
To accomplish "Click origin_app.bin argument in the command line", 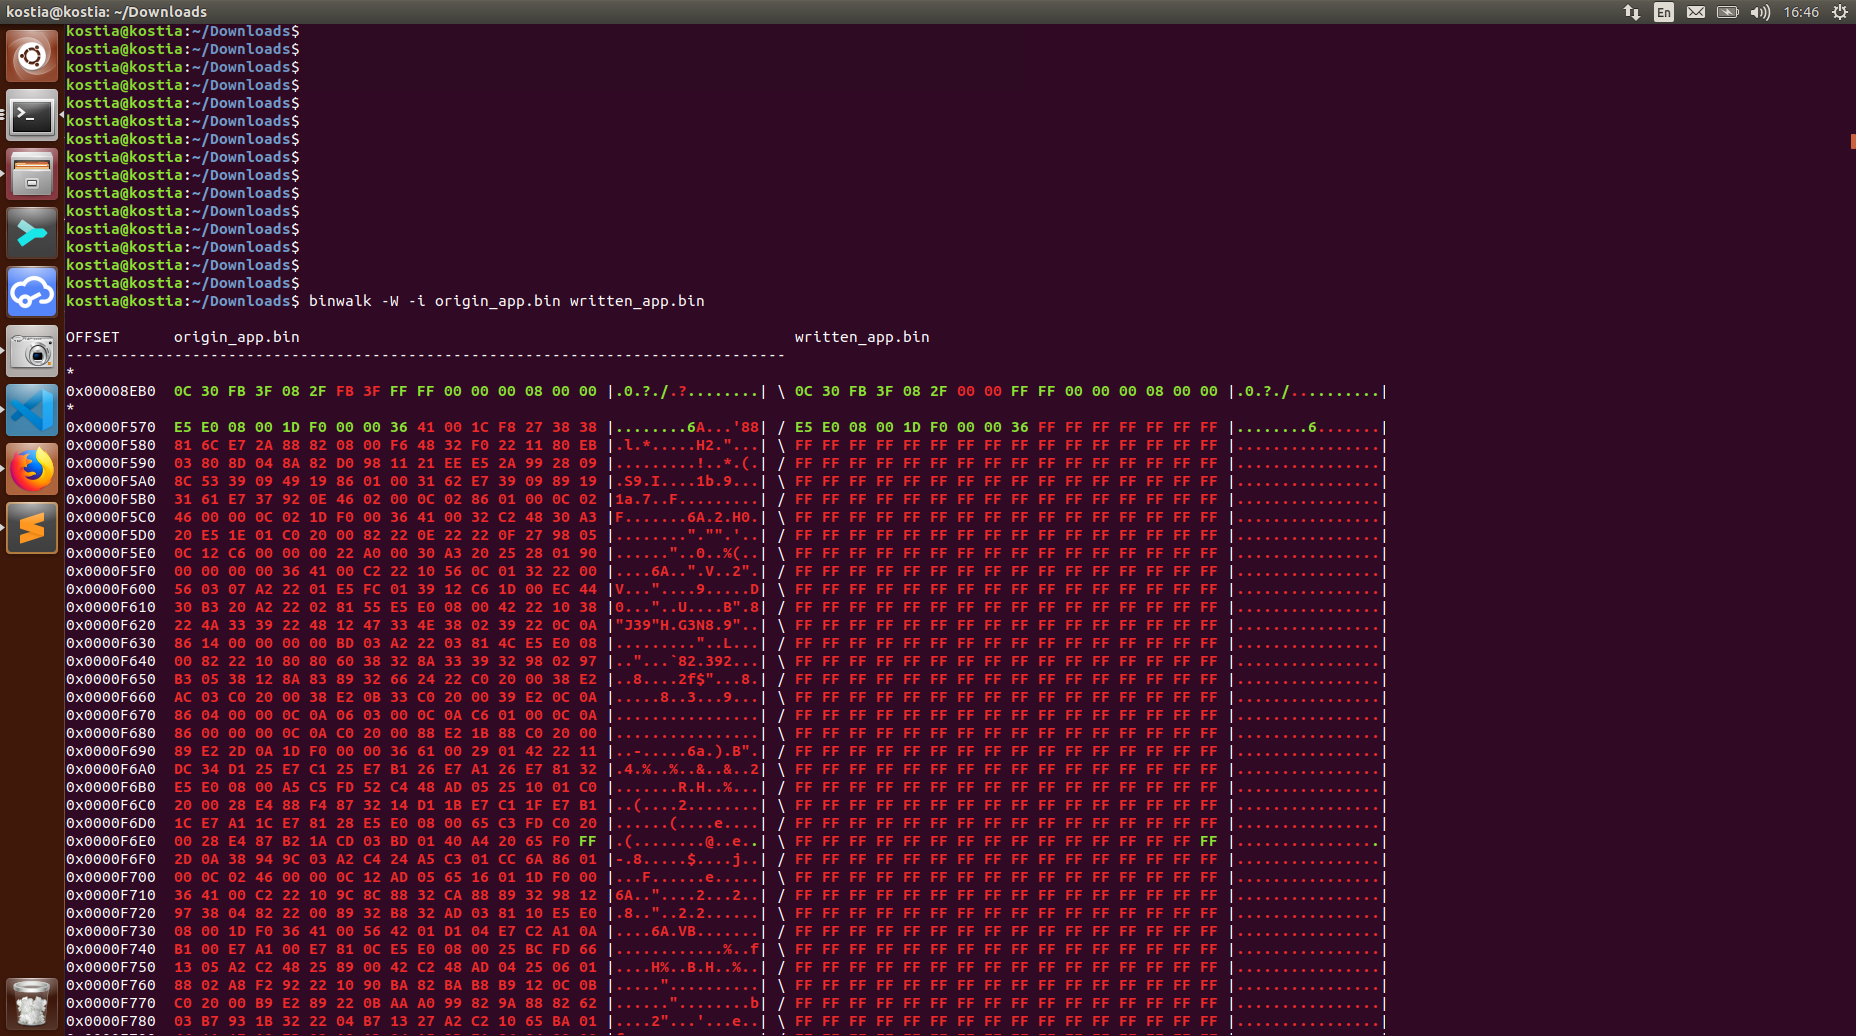I will [x=497, y=301].
